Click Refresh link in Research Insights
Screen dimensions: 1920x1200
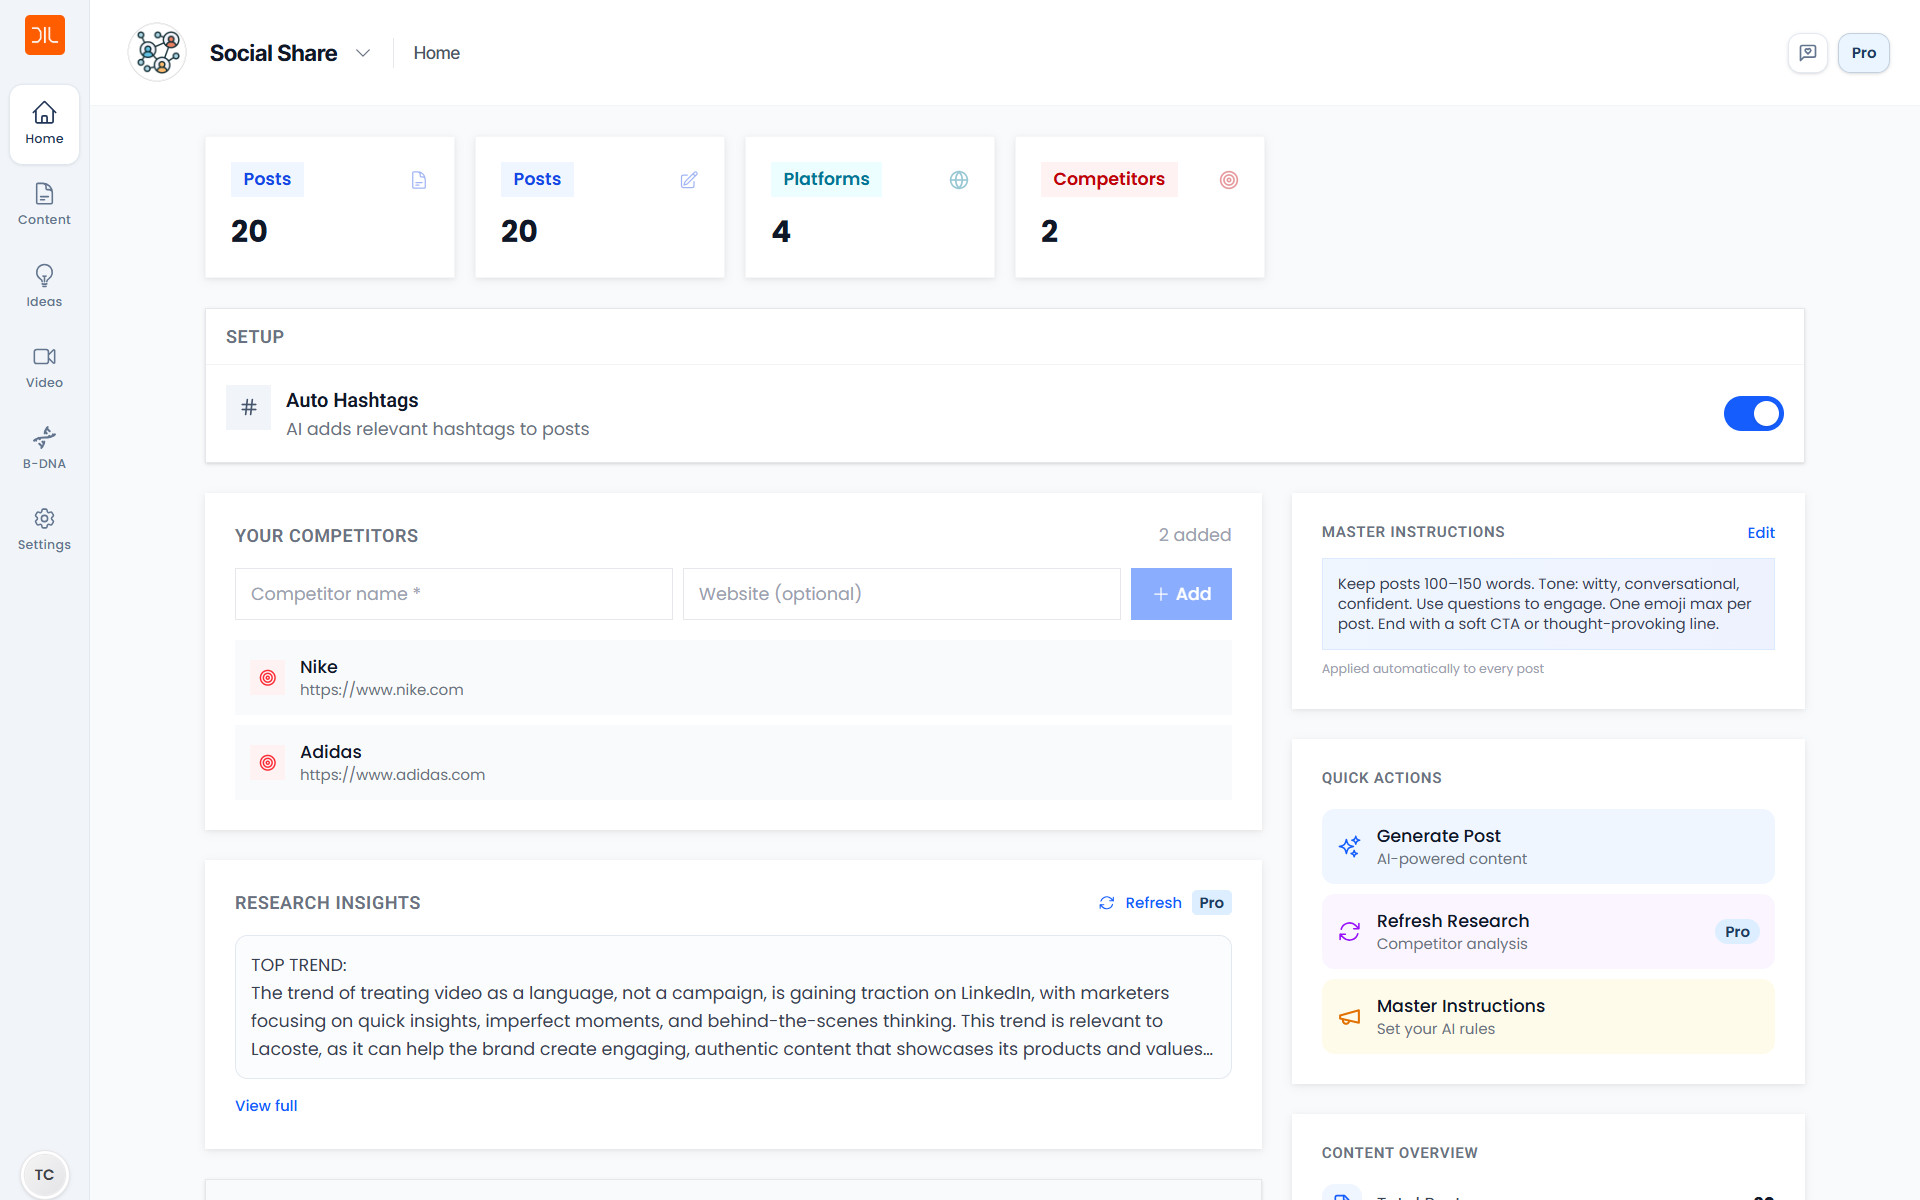[x=1153, y=903]
